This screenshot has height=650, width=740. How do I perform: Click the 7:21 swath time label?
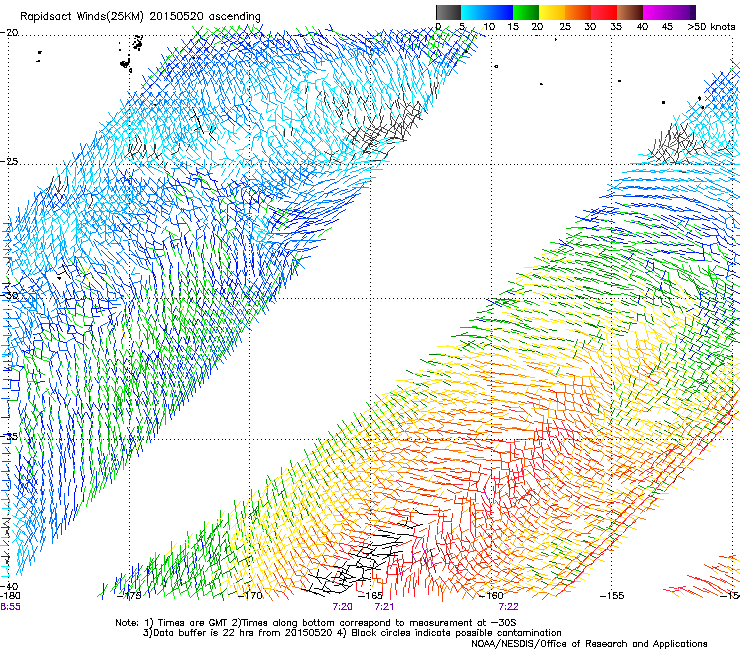click(384, 607)
